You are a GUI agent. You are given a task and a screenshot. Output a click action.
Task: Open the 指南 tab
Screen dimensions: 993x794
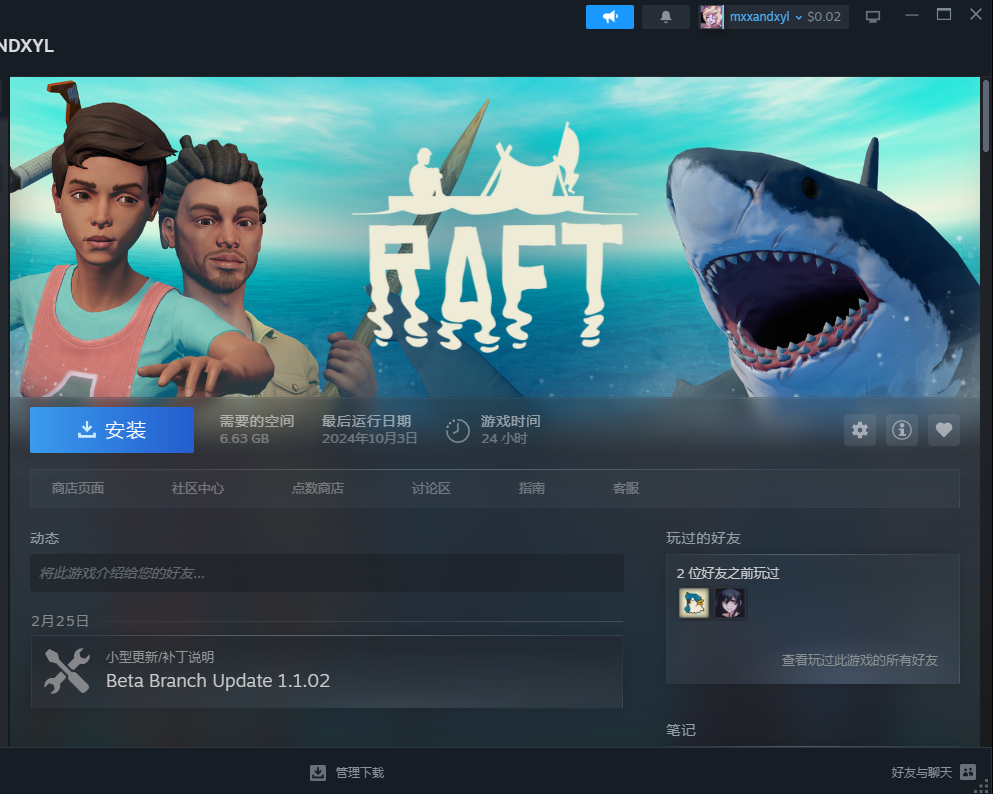pyautogui.click(x=531, y=488)
